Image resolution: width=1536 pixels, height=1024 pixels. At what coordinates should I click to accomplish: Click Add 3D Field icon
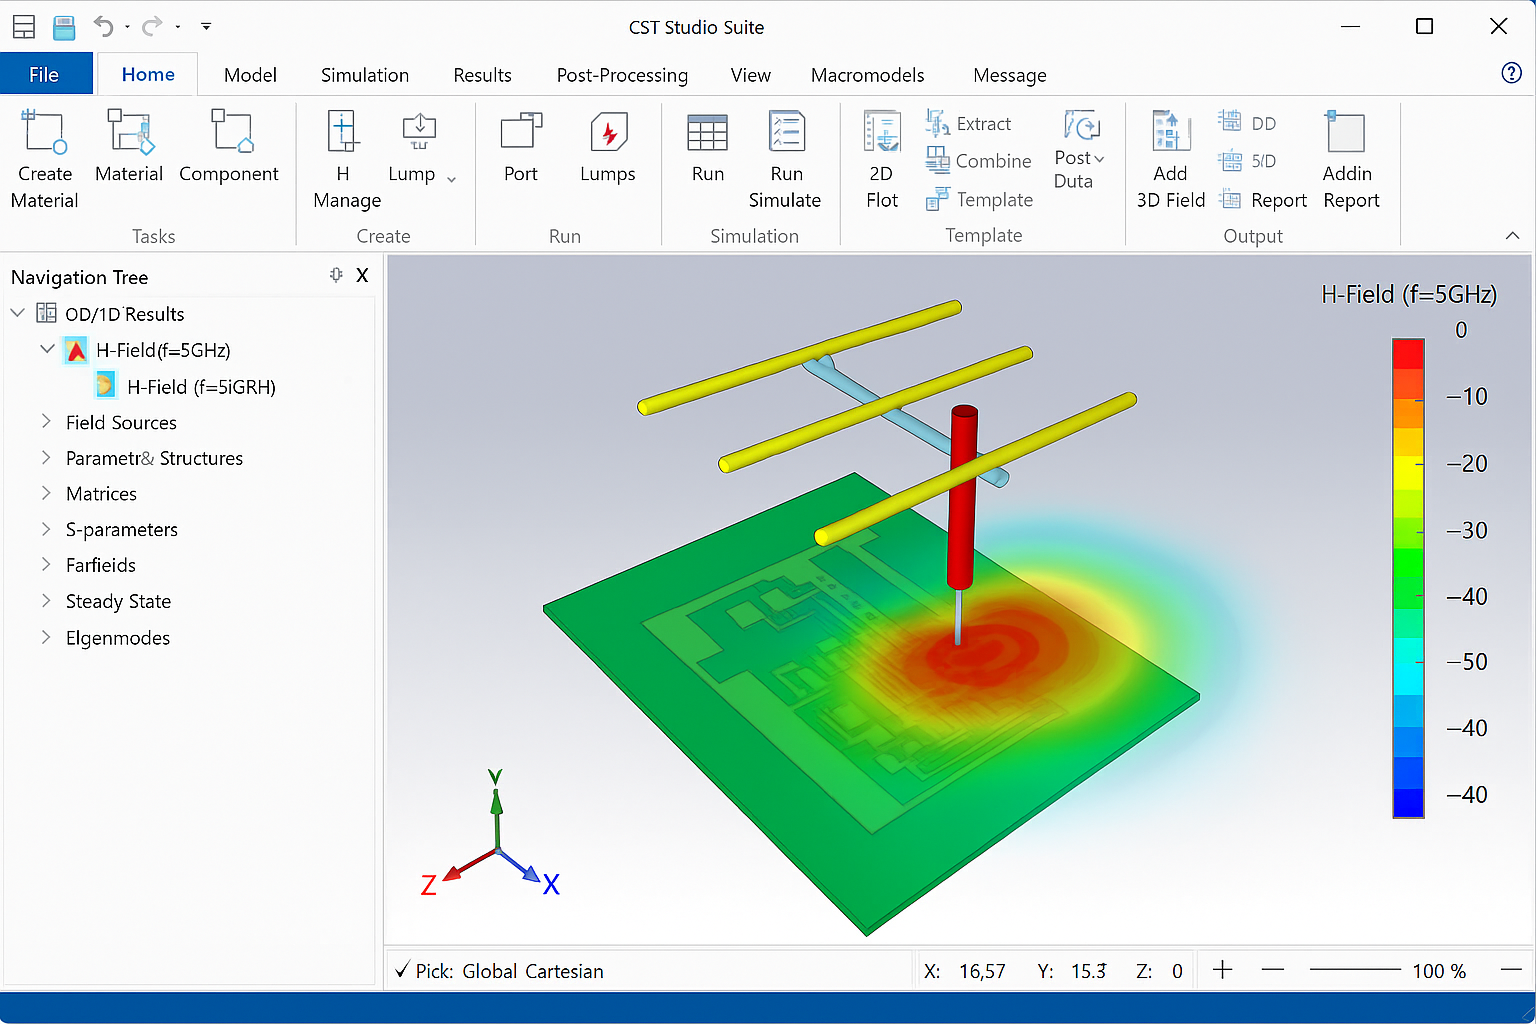(x=1171, y=132)
